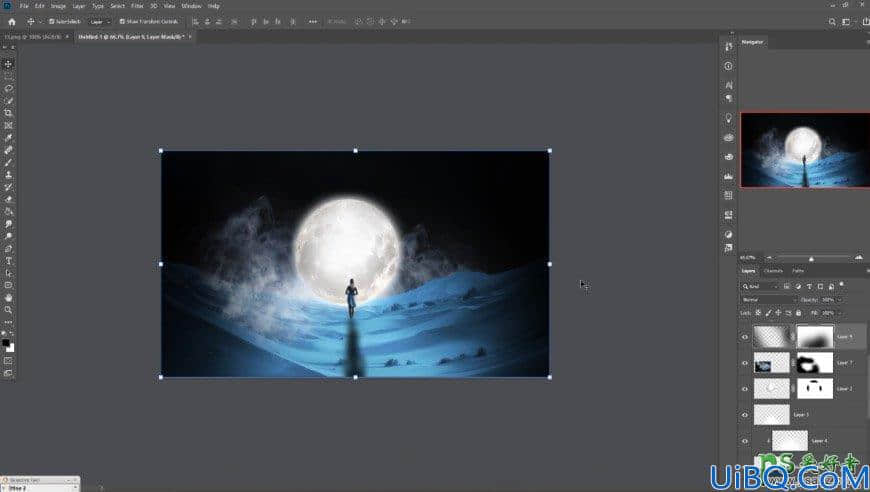Select the Move tool
Image resolution: width=870 pixels, height=492 pixels.
(x=8, y=64)
